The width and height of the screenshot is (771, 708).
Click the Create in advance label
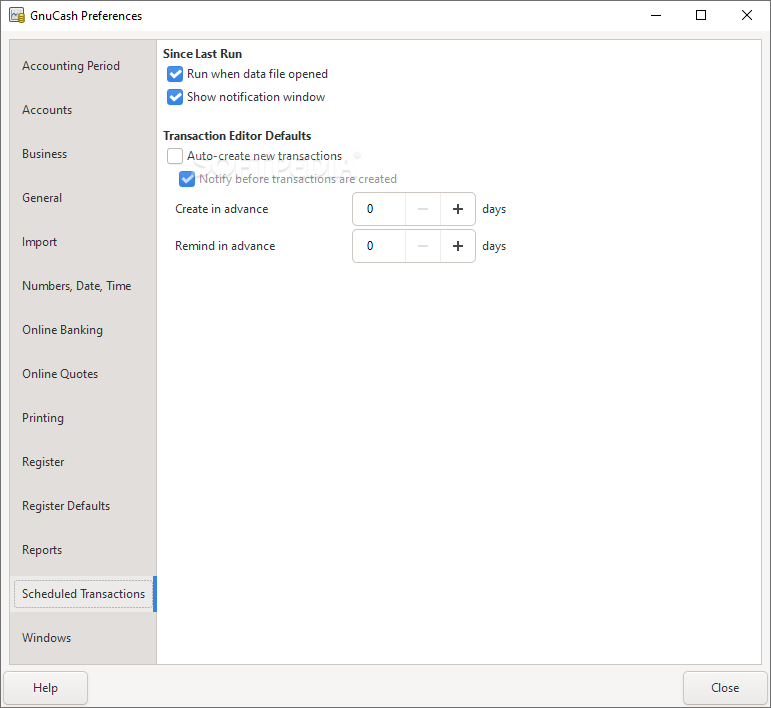(x=221, y=209)
